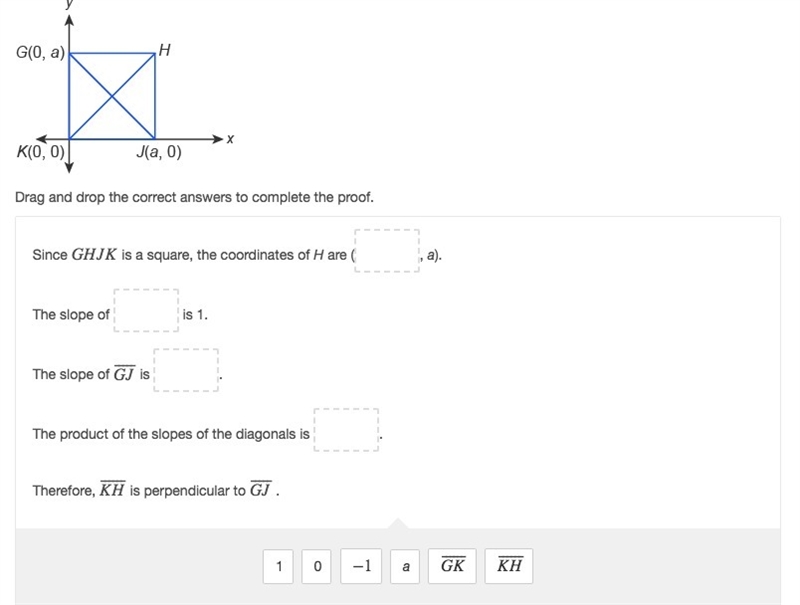Image resolution: width=800 pixels, height=605 pixels.
Task: Click the blank box for slope of GJ
Action: (186, 370)
